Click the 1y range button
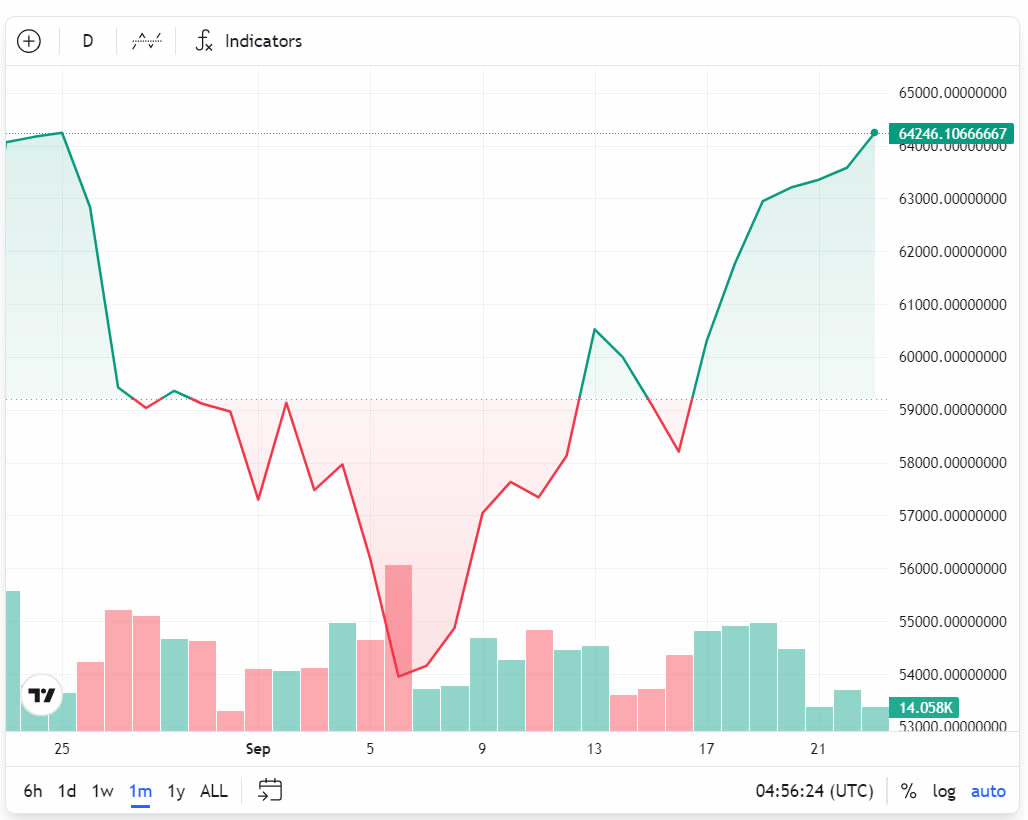Screen dimensions: 1028x820 coord(176,790)
